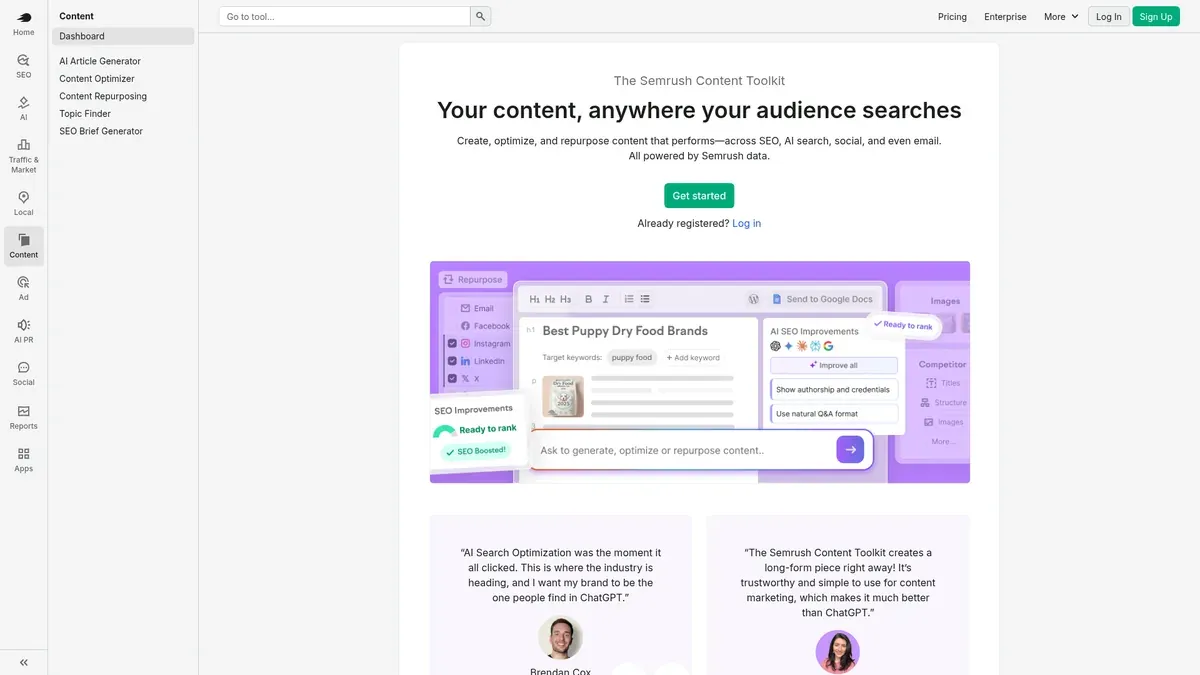Click Brendan Cox's avatar photo
The height and width of the screenshot is (675, 1200).
[x=560, y=638]
